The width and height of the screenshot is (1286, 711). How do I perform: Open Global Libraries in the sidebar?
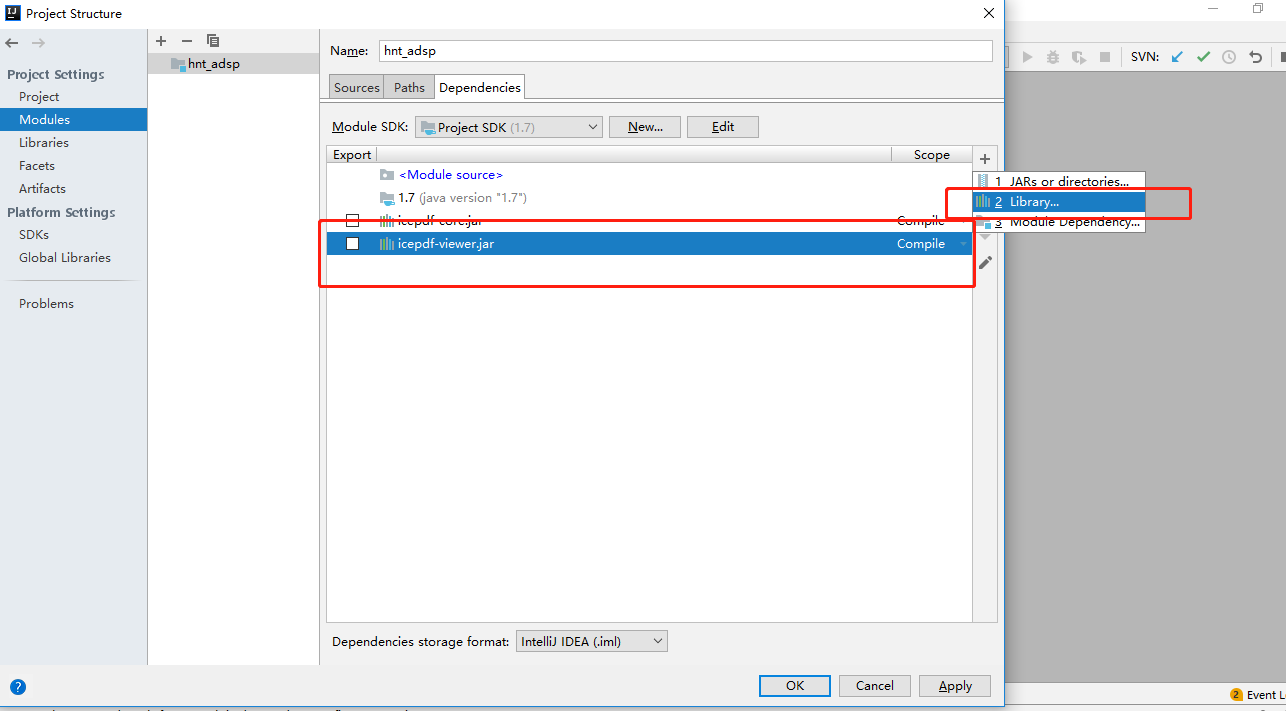coord(65,258)
